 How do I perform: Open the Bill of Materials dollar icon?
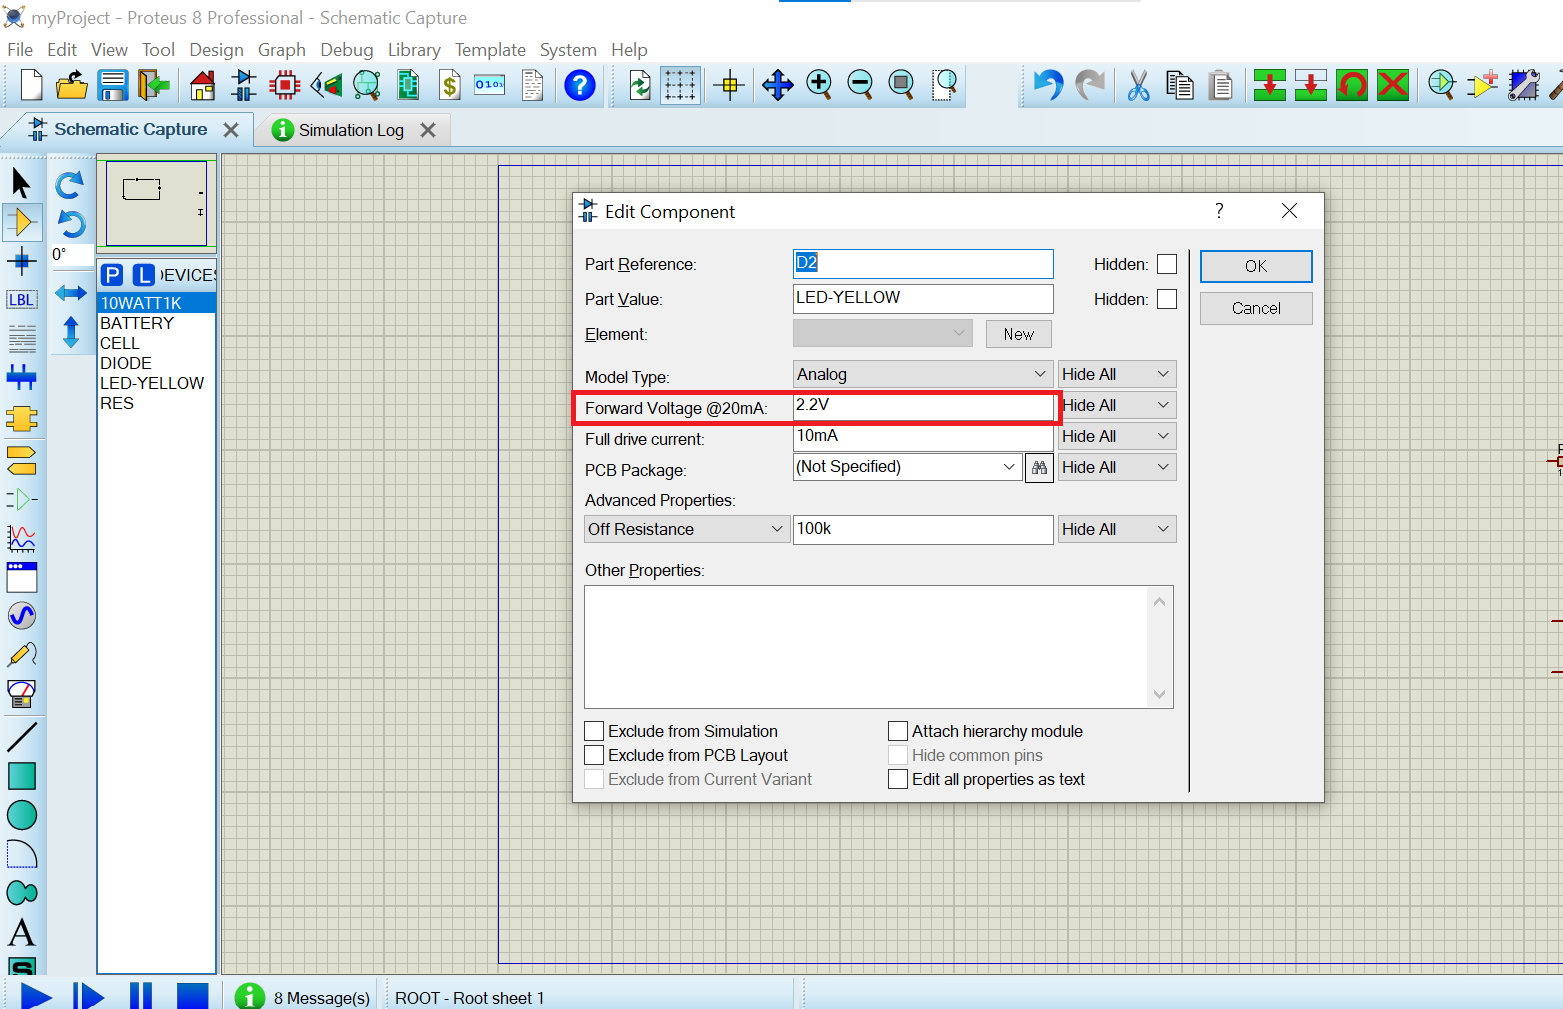point(450,86)
